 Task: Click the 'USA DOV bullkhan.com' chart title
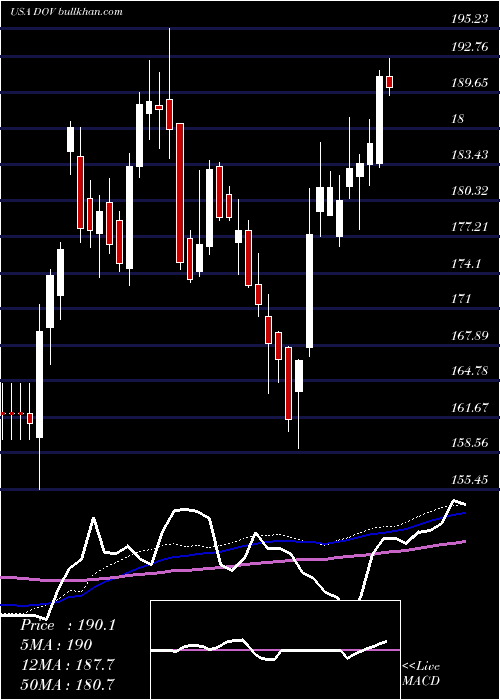click(67, 11)
